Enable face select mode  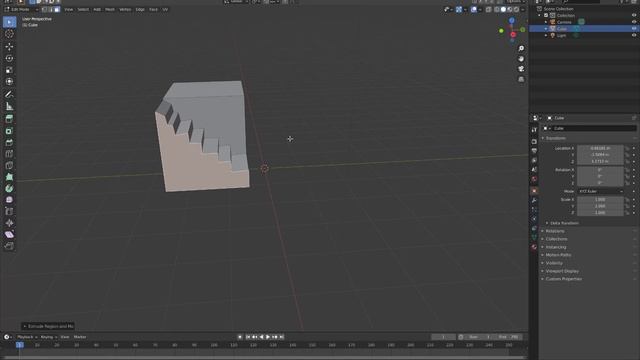pos(57,9)
